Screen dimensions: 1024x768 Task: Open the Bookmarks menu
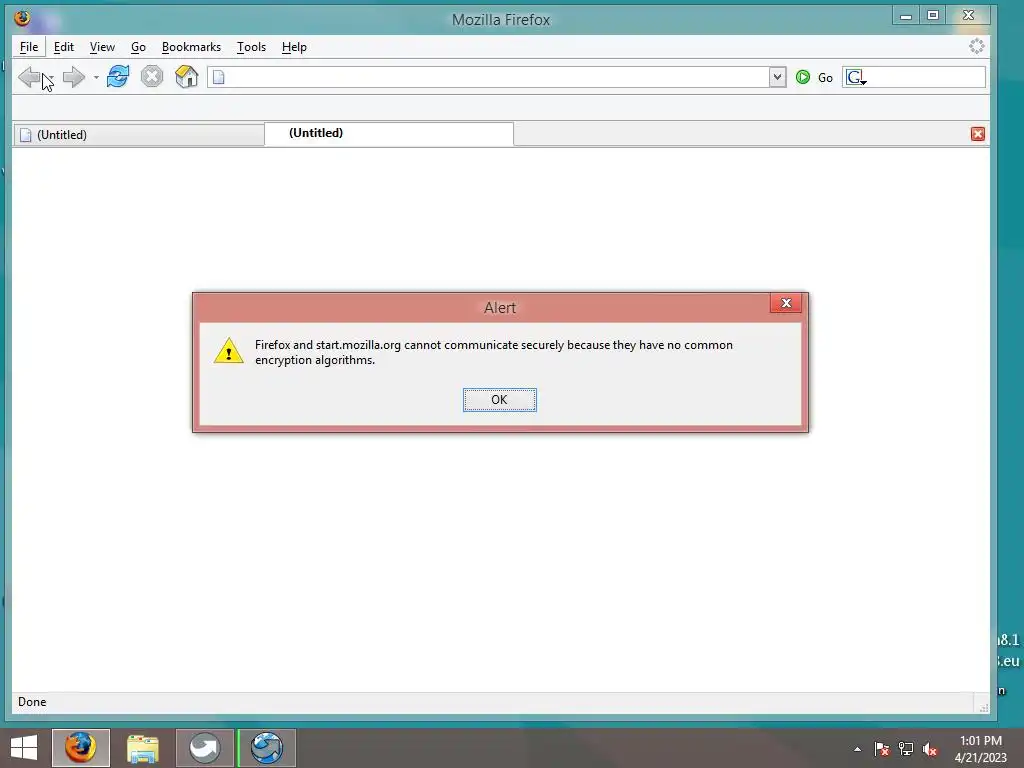point(191,47)
